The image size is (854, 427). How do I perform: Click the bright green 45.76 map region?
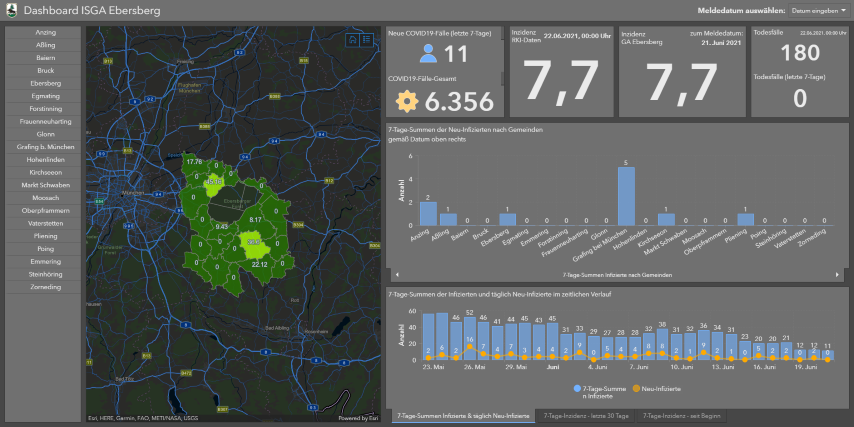(x=214, y=182)
